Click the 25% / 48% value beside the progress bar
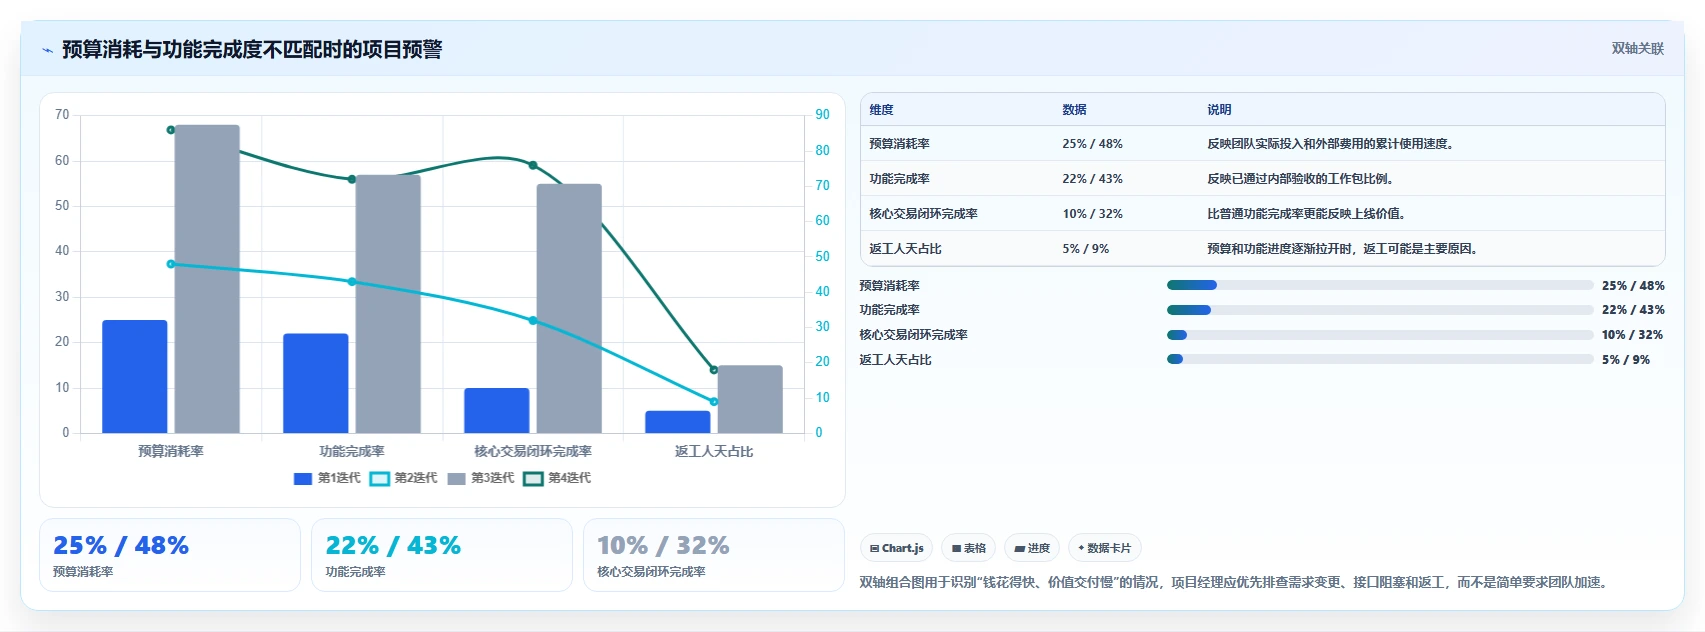1705x632 pixels. tap(1633, 286)
